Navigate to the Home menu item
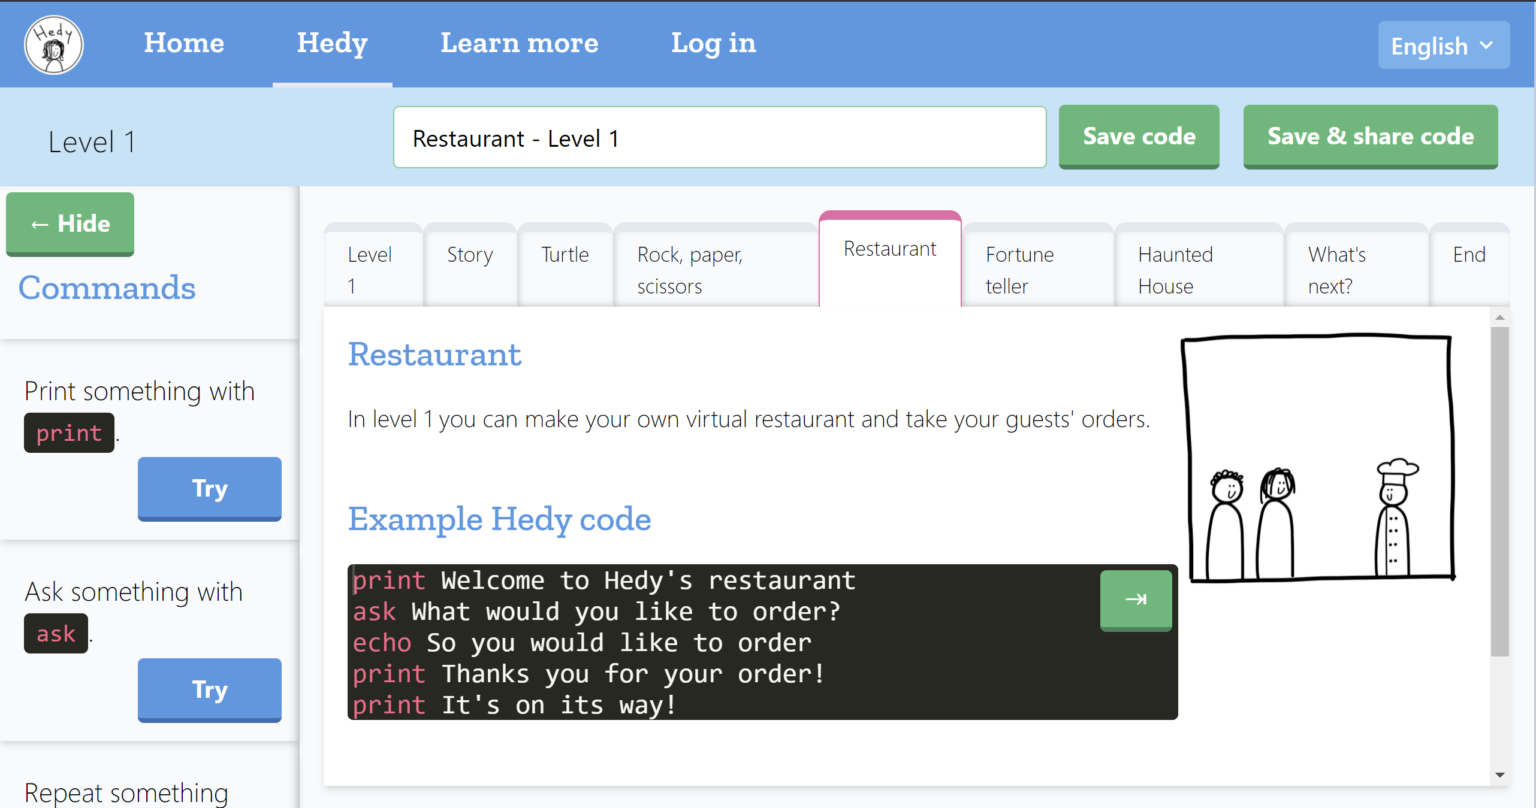The height and width of the screenshot is (808, 1536). [x=183, y=43]
